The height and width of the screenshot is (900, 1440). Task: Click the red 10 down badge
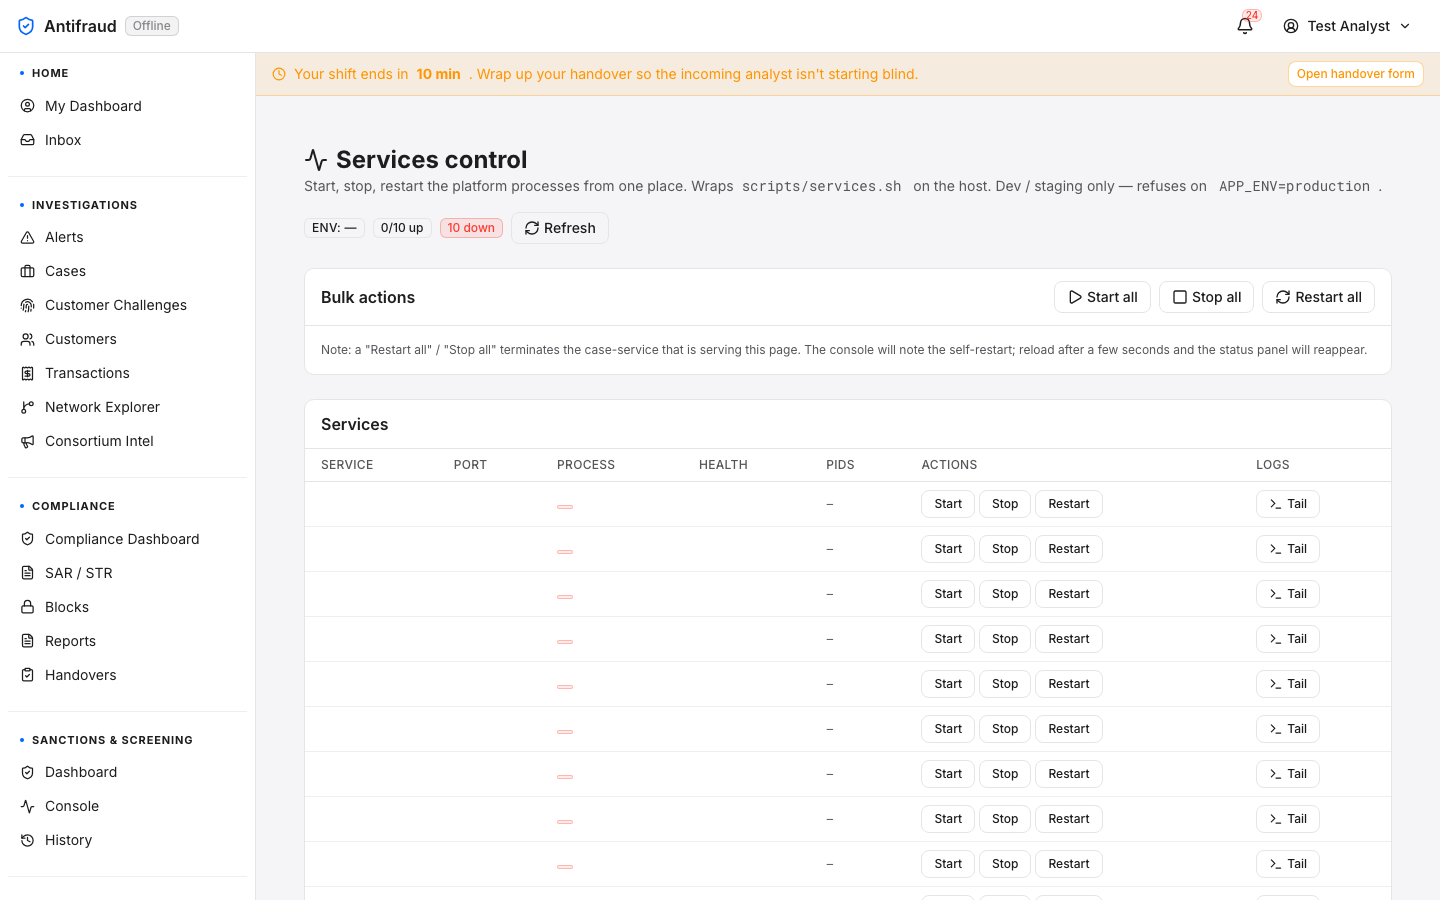(x=471, y=228)
